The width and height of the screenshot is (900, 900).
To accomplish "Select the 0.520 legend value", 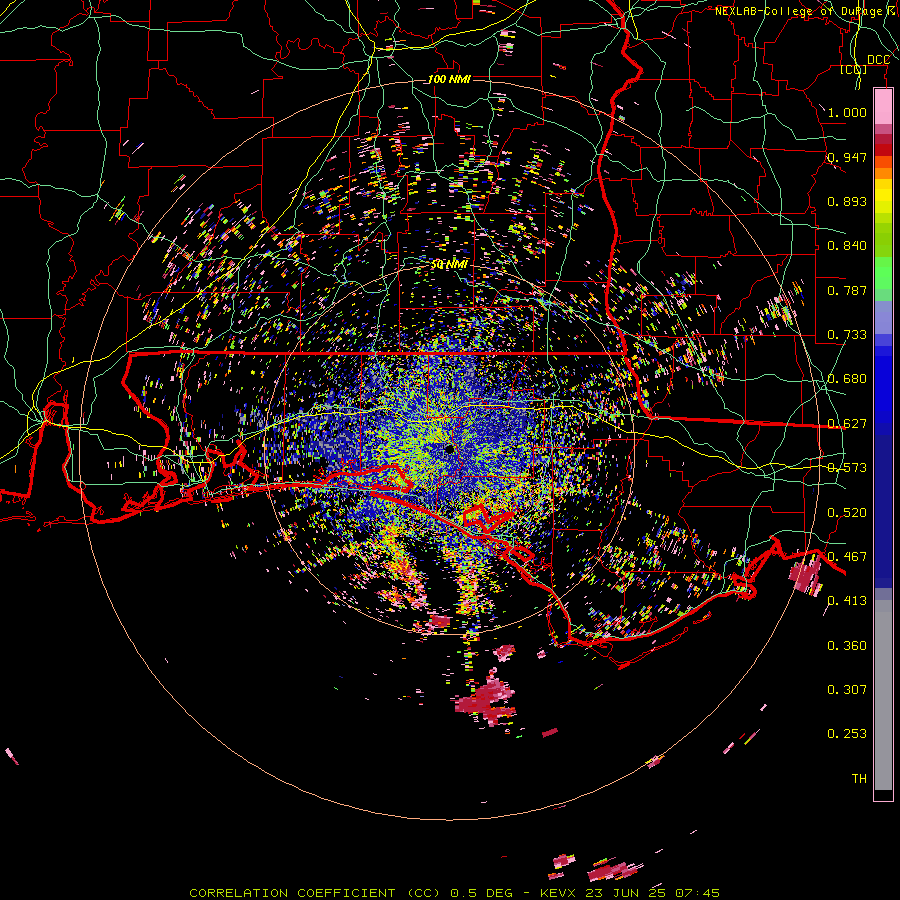I will pyautogui.click(x=847, y=513).
